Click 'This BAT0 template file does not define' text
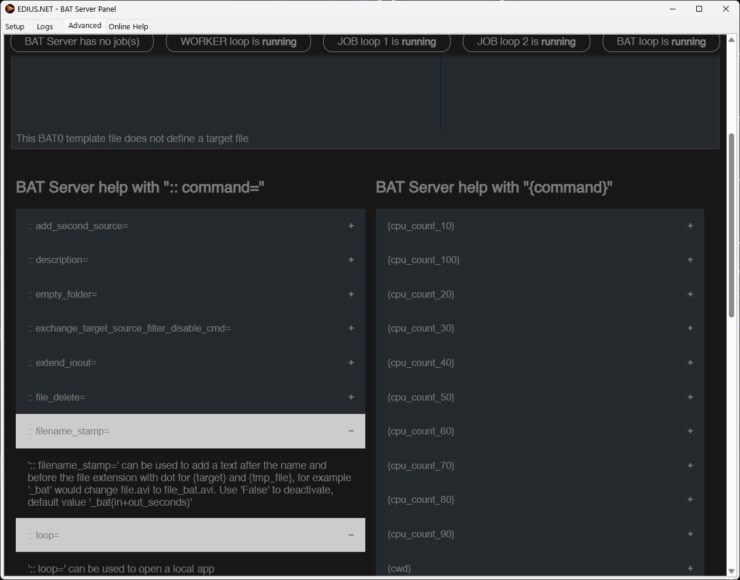The width and height of the screenshot is (740, 580). tap(132, 138)
